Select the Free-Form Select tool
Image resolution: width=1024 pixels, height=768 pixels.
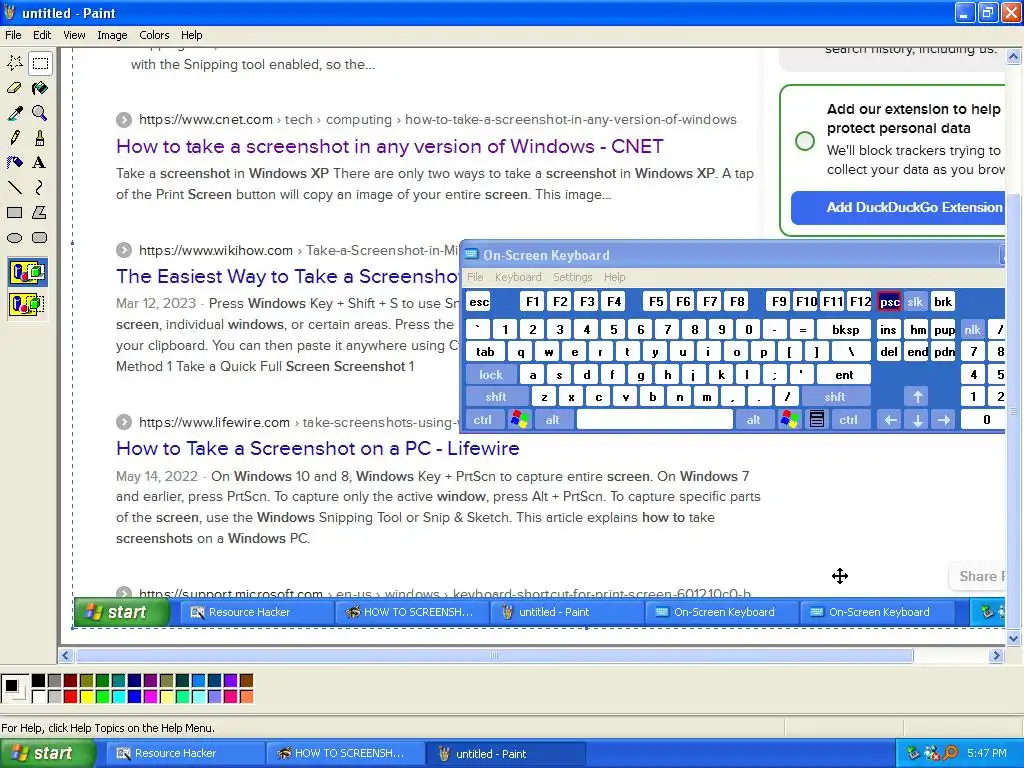pyautogui.click(x=14, y=63)
